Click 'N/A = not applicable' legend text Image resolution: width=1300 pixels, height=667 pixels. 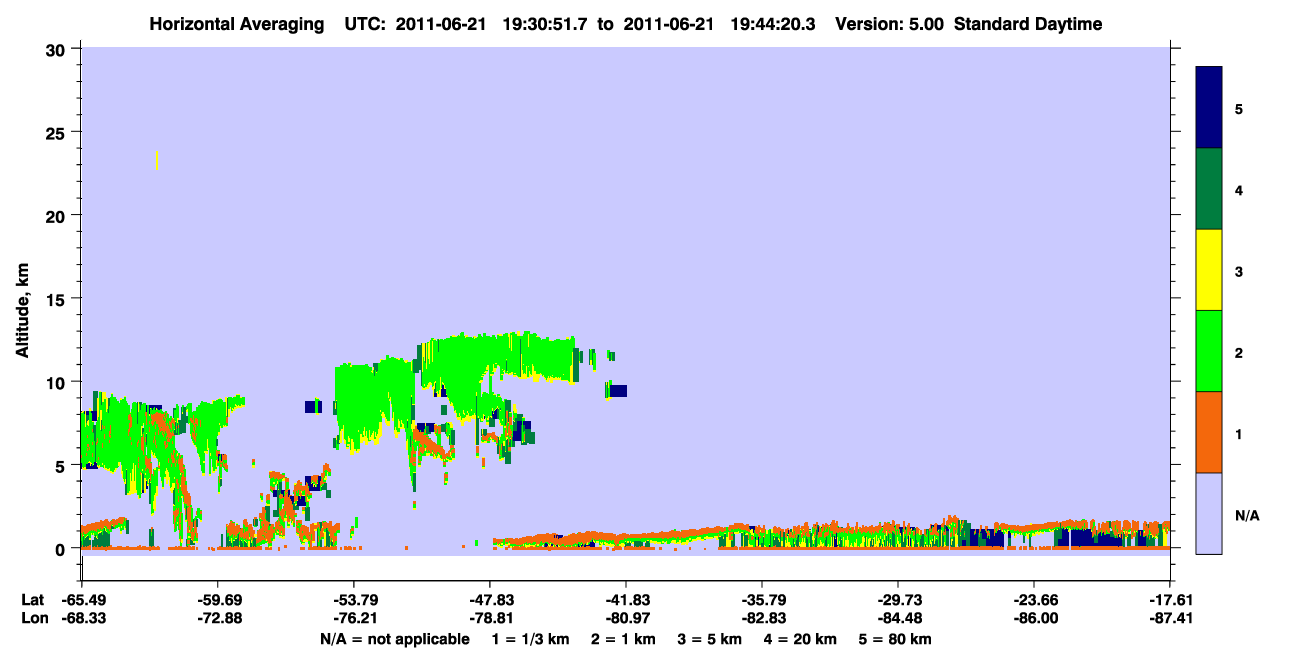[394, 639]
